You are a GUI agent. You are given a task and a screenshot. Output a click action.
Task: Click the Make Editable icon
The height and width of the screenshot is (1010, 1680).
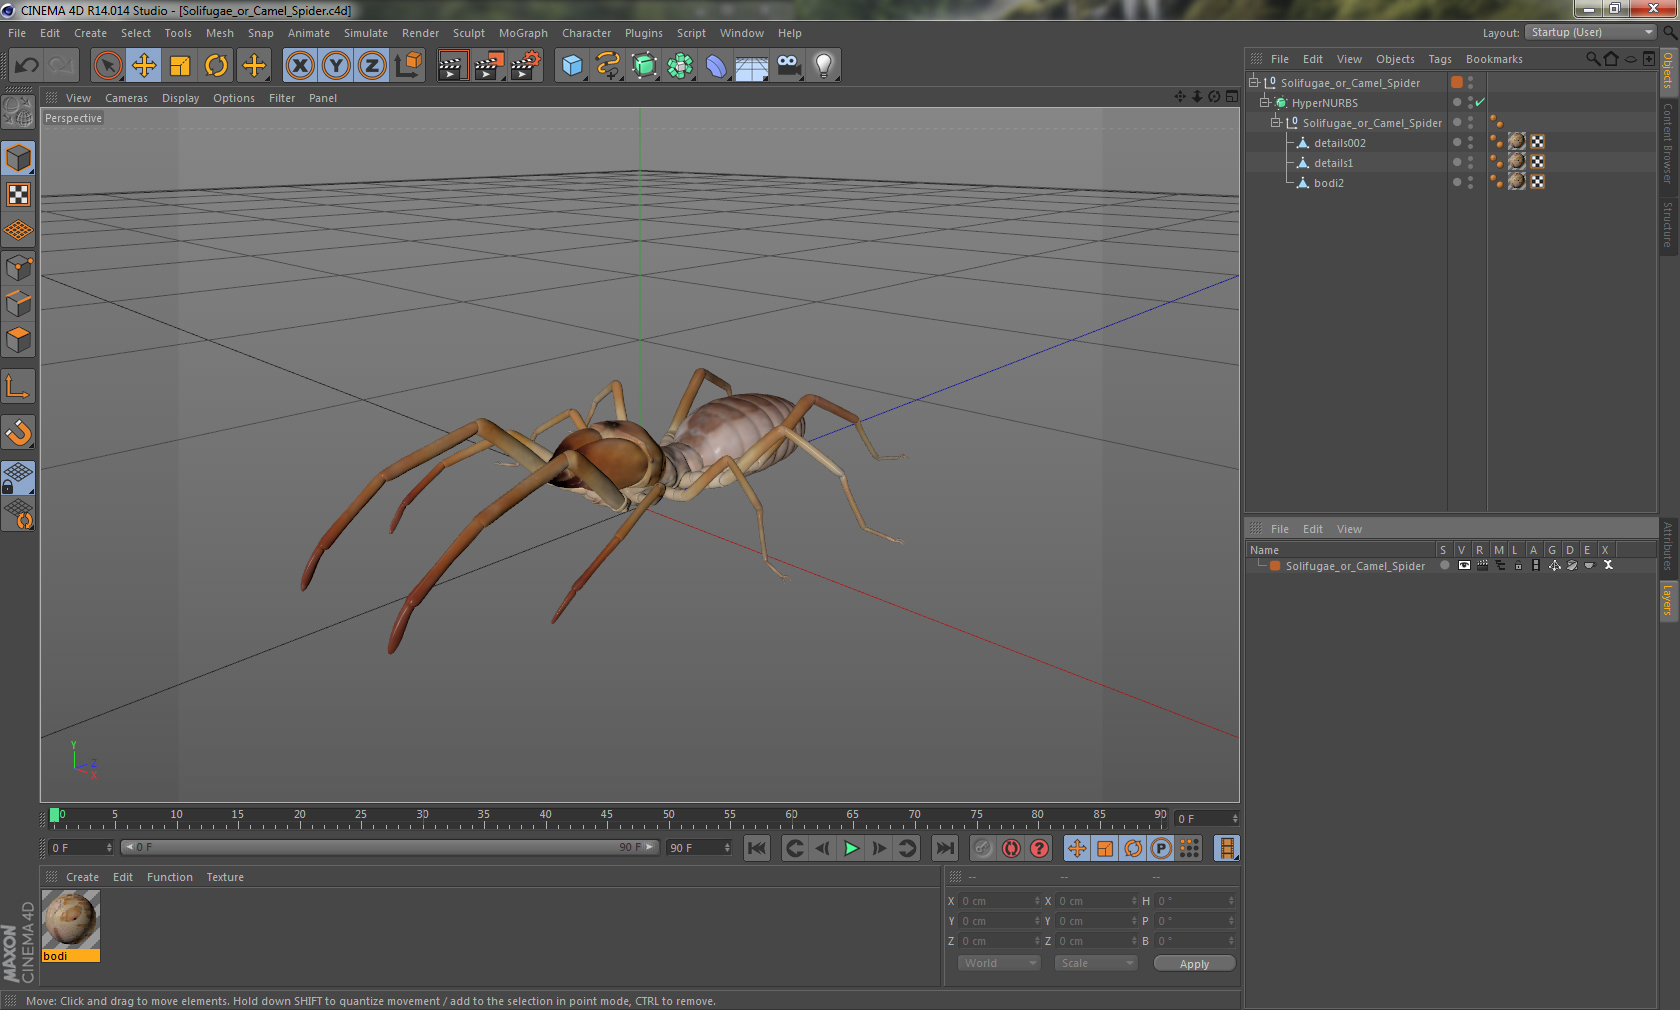18,112
